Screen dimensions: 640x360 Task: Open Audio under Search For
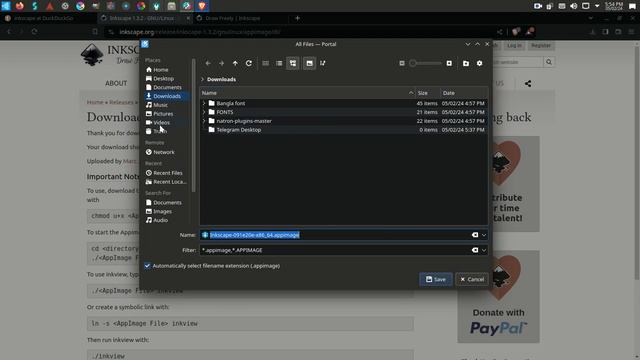tap(157, 220)
